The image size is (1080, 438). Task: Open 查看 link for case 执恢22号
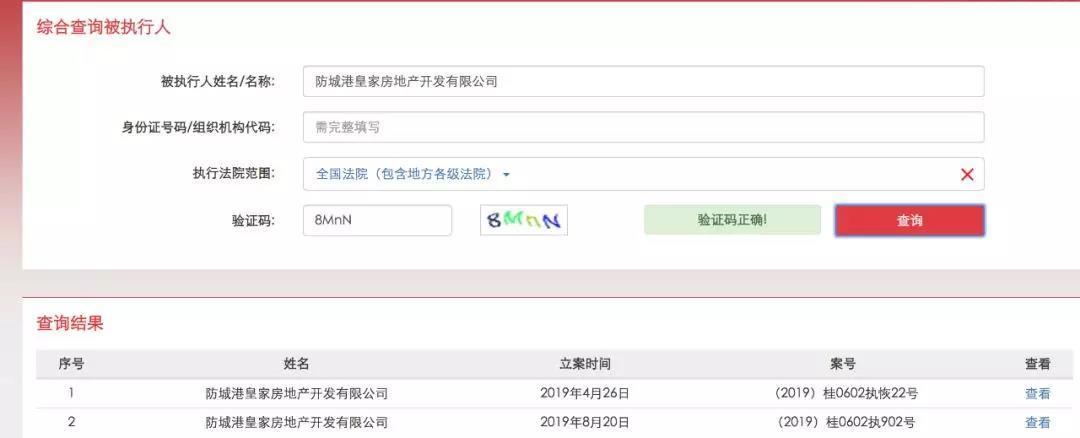[x=1037, y=394]
